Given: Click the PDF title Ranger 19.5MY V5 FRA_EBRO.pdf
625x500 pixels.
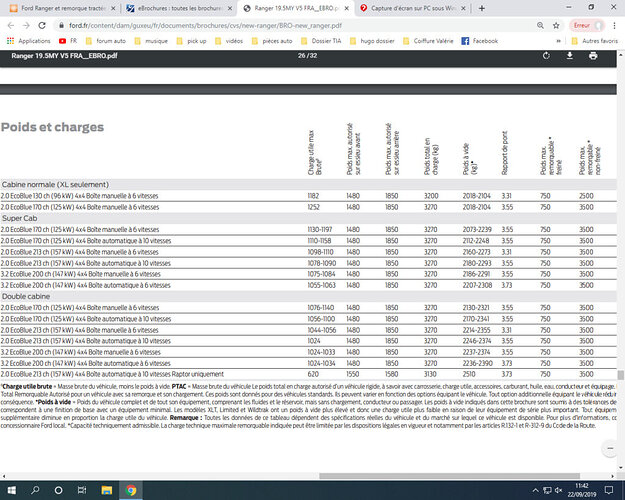Looking at the screenshot, I should [x=64, y=56].
